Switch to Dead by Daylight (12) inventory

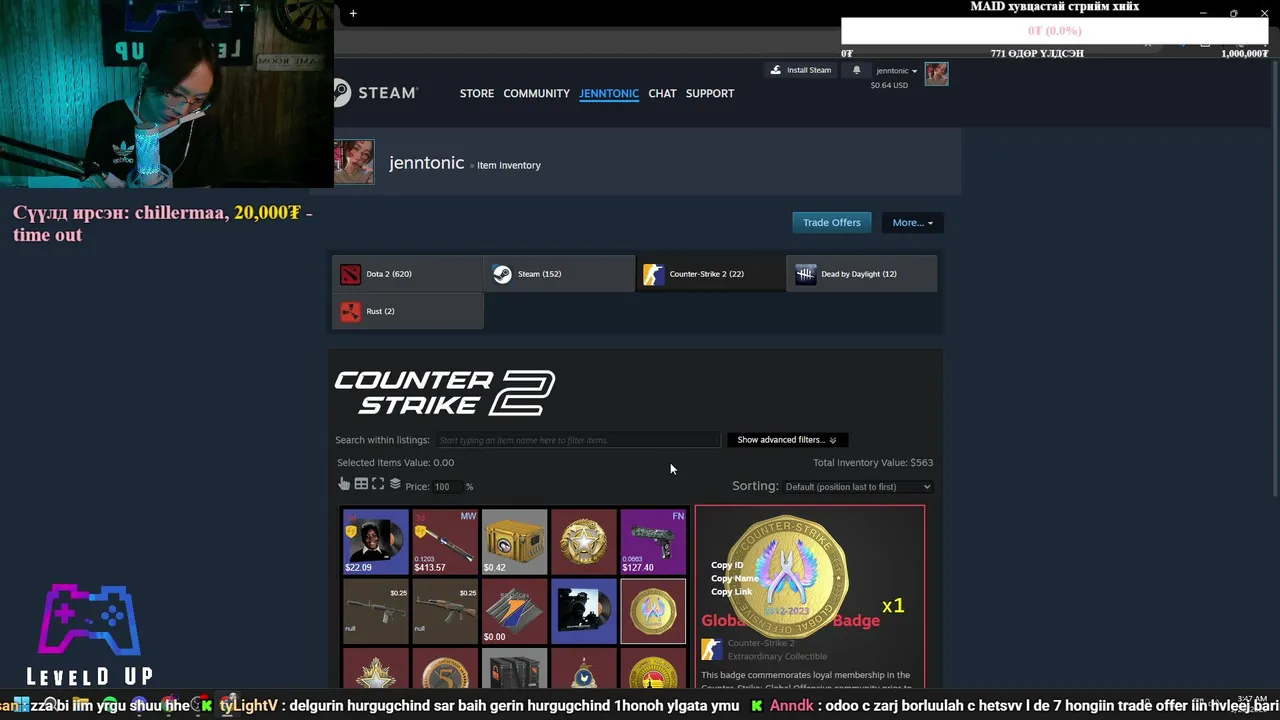862,274
